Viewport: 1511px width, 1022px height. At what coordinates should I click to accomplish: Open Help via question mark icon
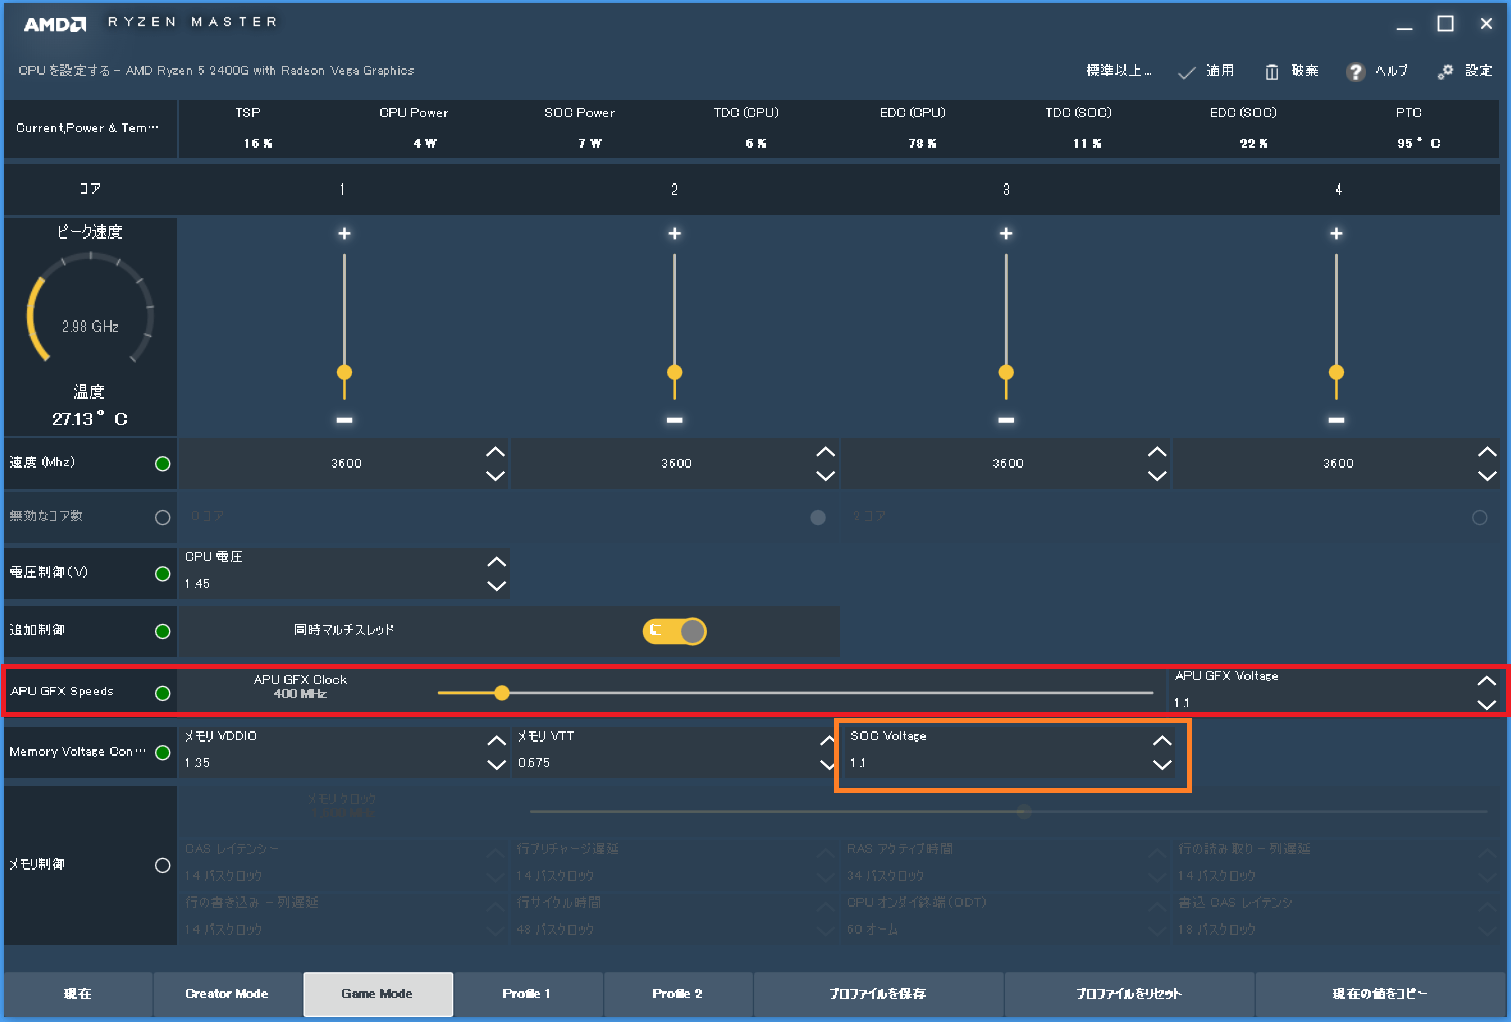pyautogui.click(x=1355, y=72)
